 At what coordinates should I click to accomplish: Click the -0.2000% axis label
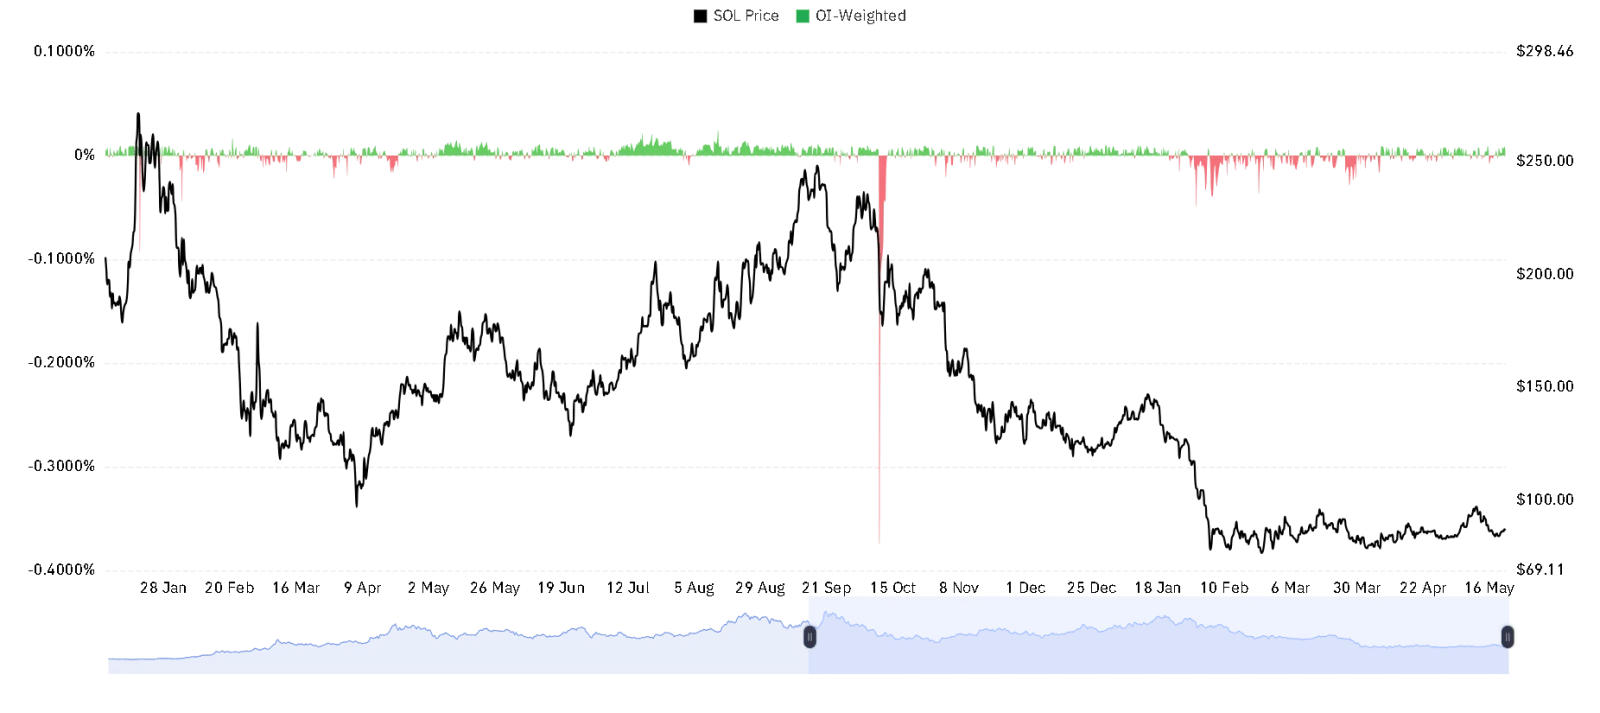pyautogui.click(x=62, y=362)
